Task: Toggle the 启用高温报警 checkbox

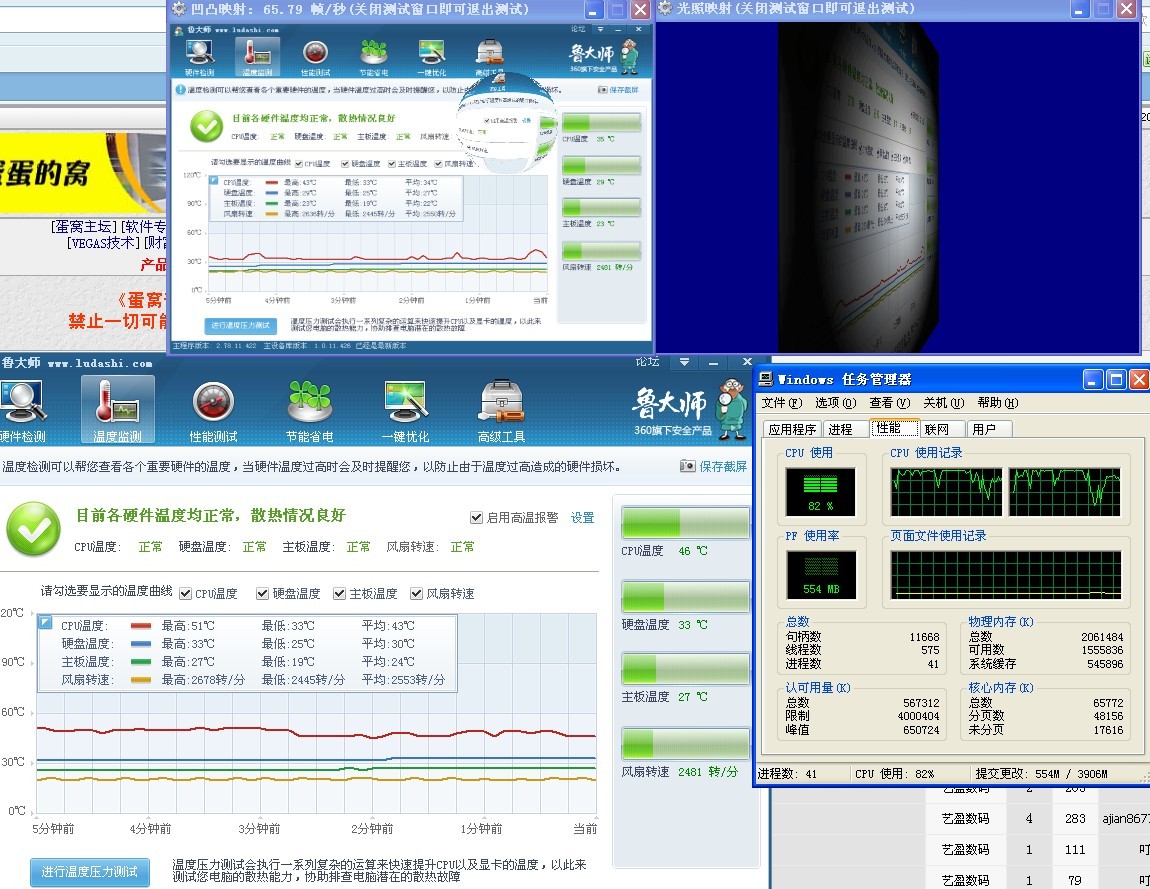Action: (x=476, y=518)
